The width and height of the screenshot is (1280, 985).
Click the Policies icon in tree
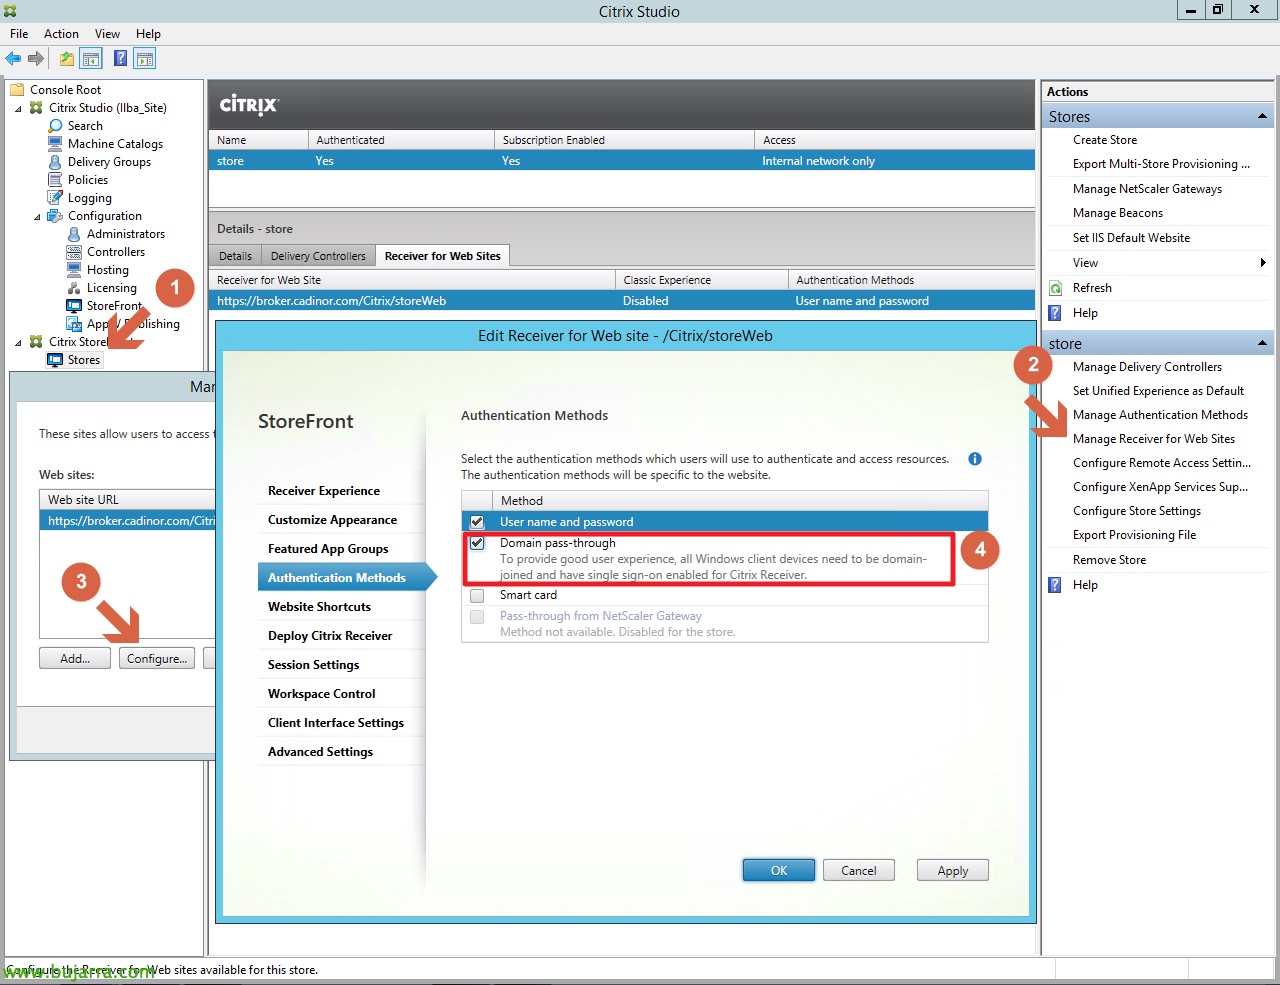pyautogui.click(x=56, y=180)
